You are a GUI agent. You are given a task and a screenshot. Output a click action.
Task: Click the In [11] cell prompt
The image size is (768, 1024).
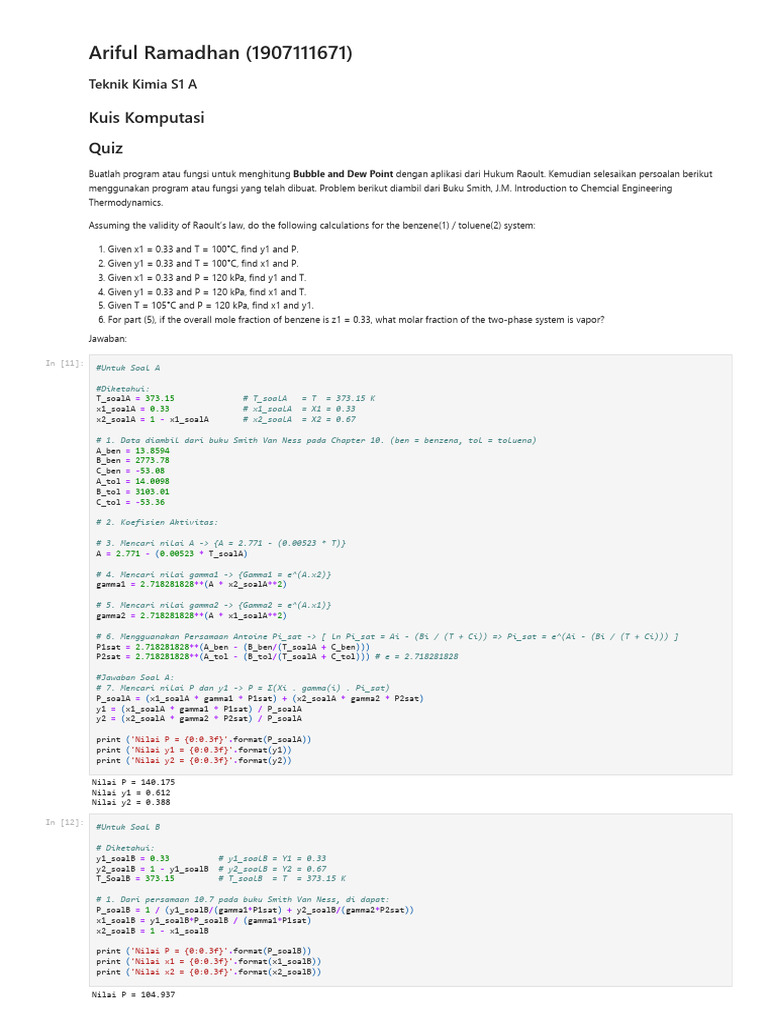tap(64, 363)
